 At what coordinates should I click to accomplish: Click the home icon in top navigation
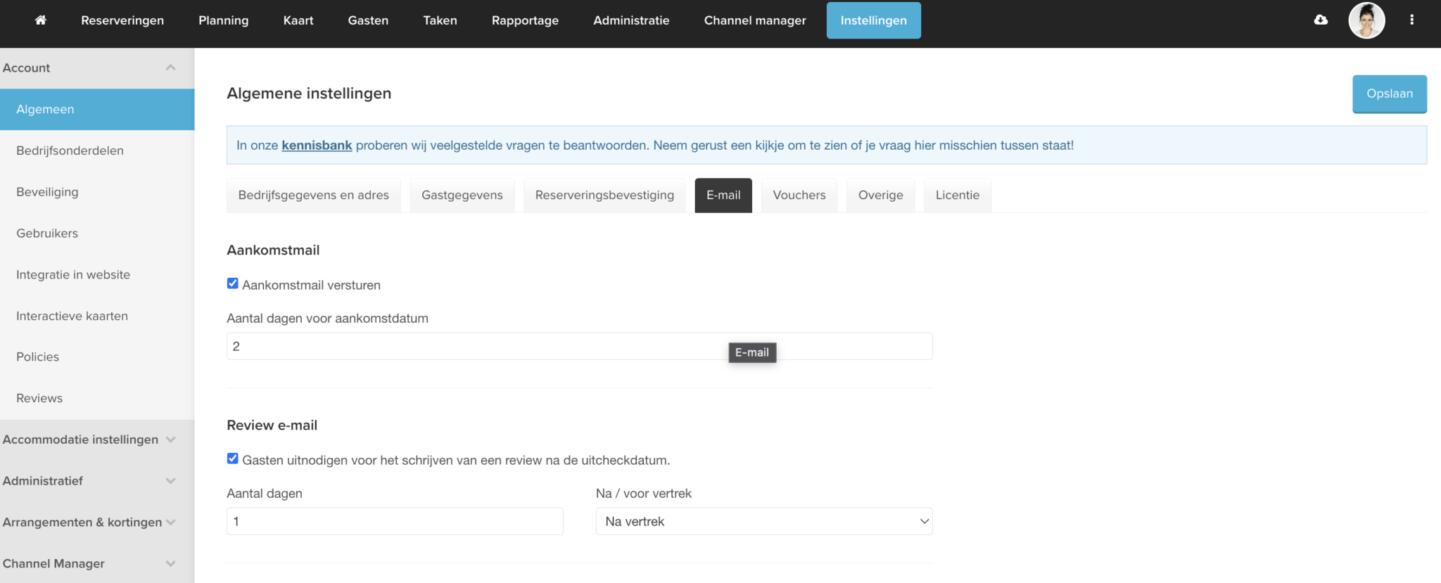(x=40, y=21)
